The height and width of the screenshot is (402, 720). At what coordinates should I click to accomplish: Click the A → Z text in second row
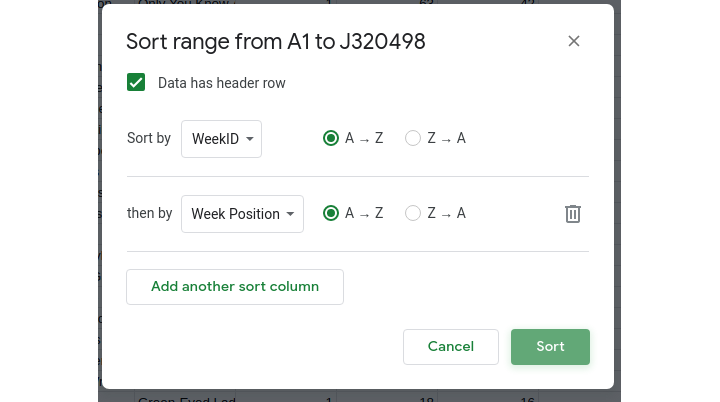(364, 213)
